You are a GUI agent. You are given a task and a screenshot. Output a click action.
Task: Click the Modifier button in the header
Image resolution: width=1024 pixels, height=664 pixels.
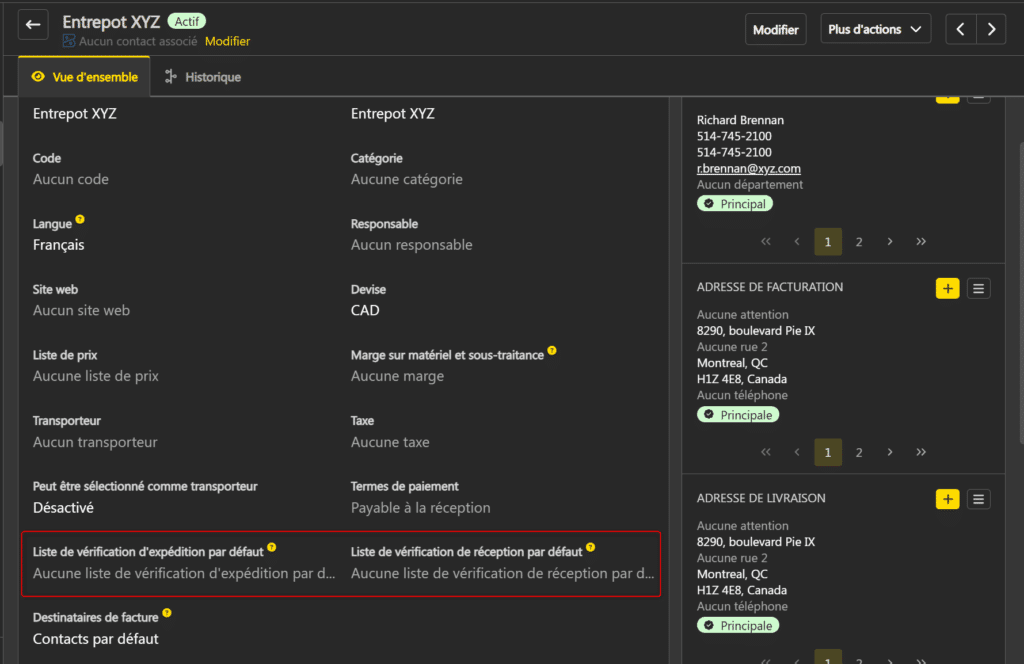coord(775,30)
